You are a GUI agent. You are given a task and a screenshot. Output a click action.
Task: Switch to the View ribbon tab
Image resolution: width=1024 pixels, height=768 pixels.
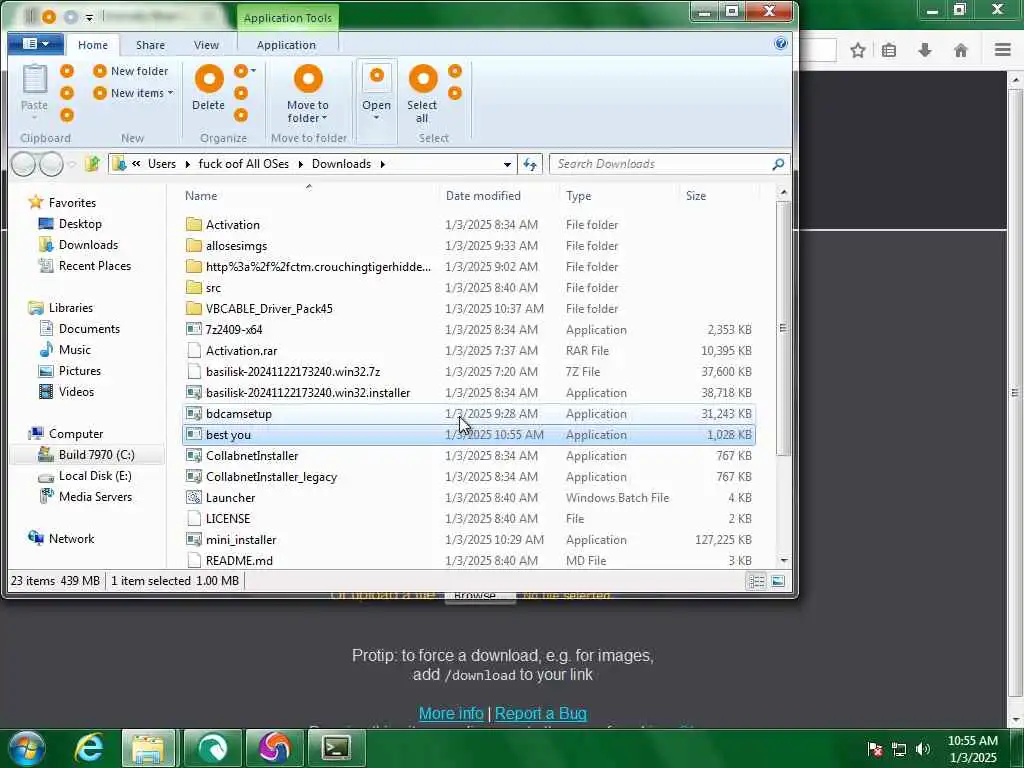point(206,45)
